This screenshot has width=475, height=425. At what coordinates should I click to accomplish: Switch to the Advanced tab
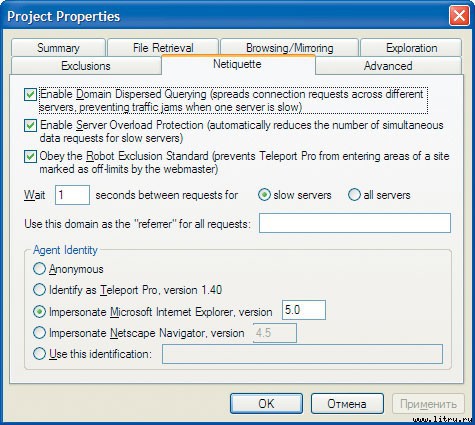pyautogui.click(x=388, y=66)
